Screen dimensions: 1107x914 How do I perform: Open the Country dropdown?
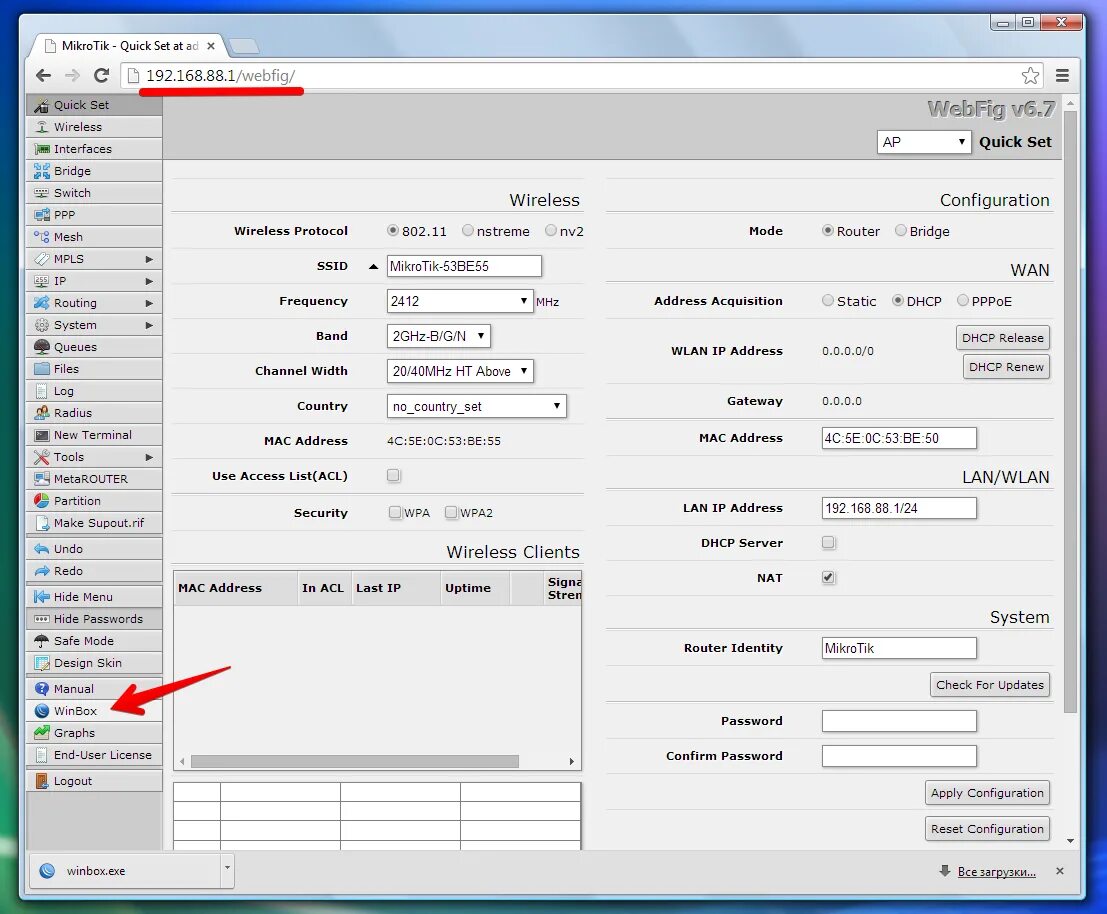(477, 406)
